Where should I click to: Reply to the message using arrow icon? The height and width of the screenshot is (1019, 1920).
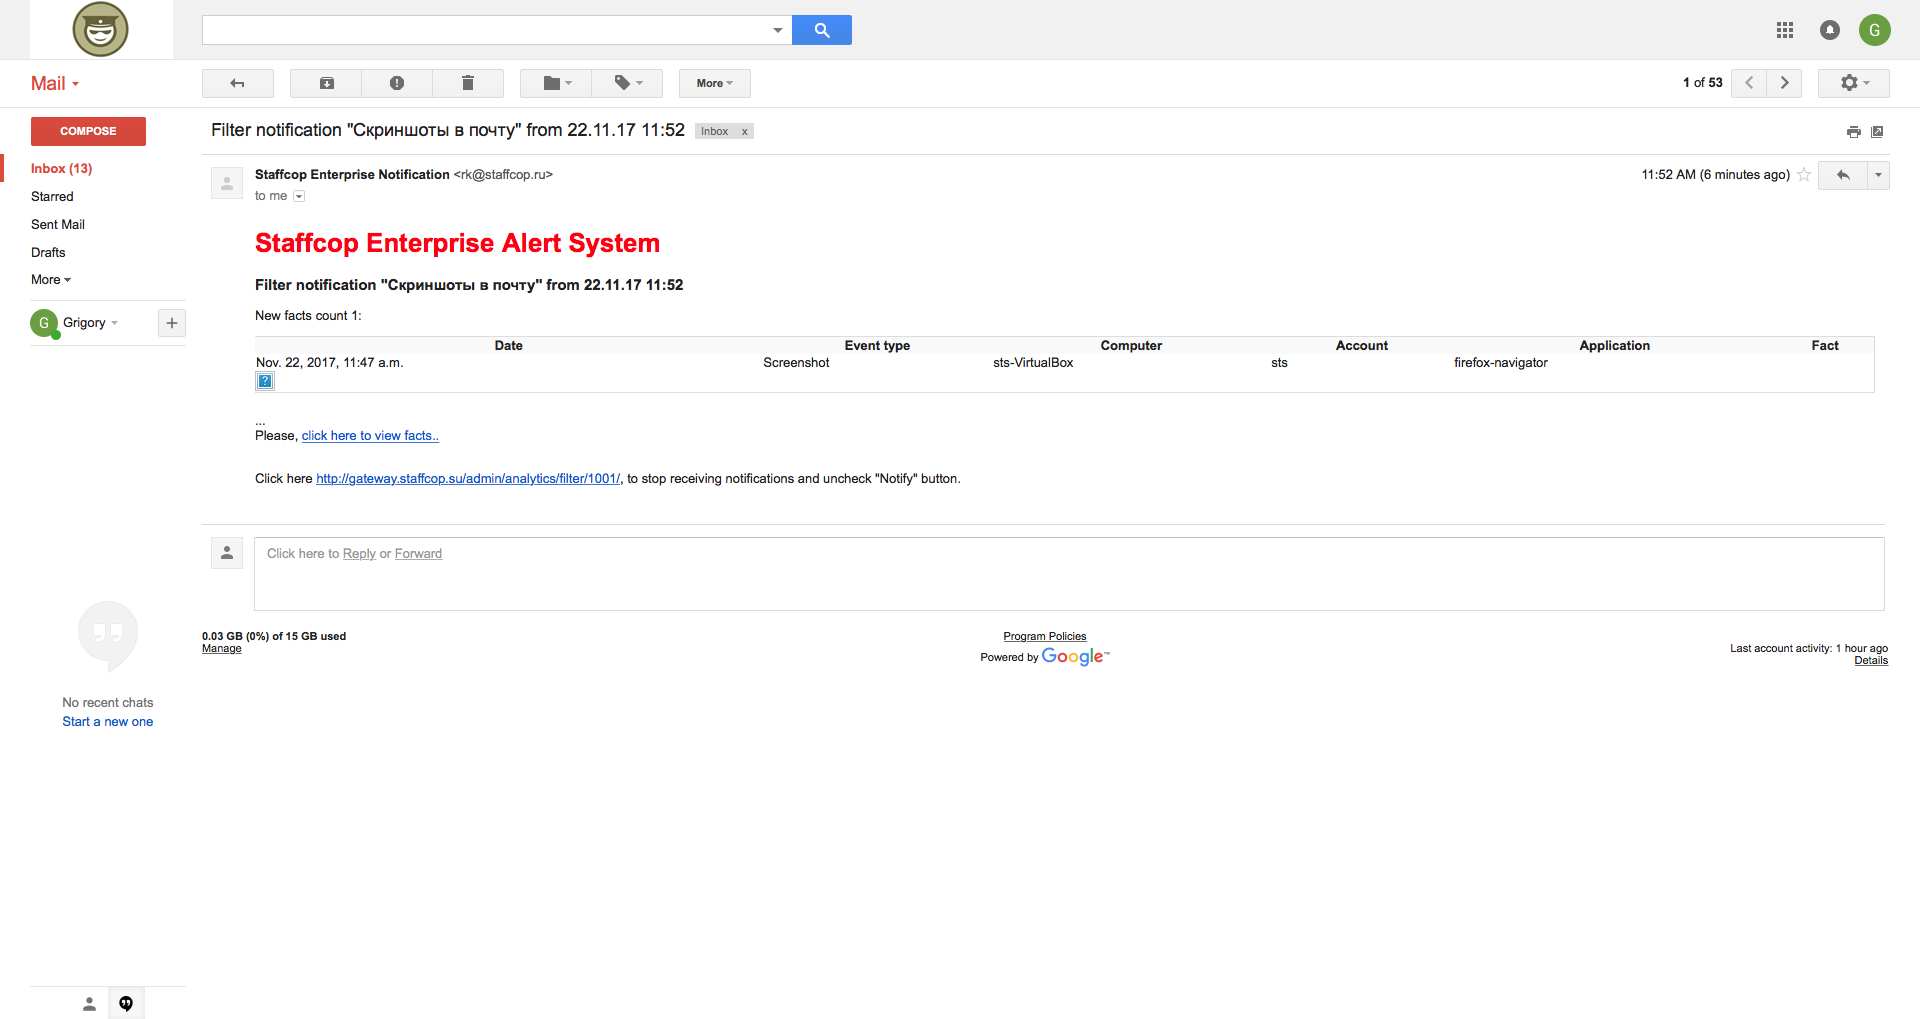(x=1843, y=175)
